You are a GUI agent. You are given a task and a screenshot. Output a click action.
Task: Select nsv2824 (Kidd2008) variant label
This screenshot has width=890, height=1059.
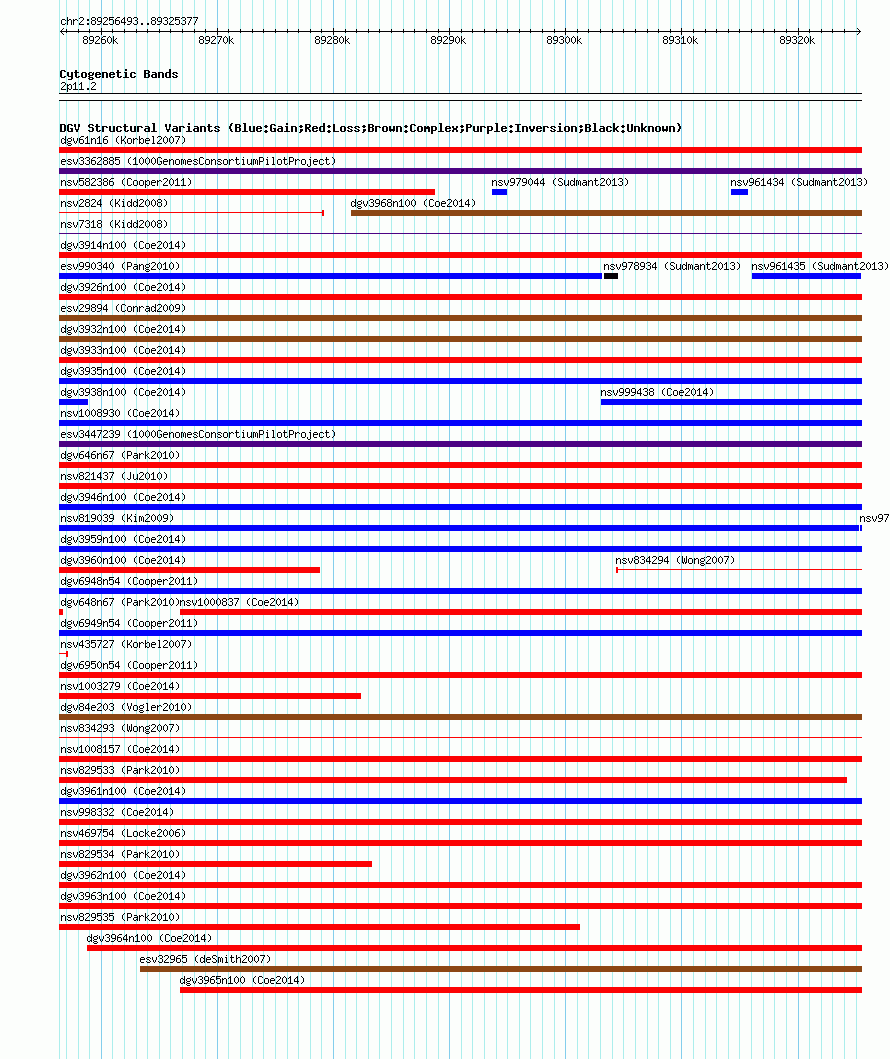pyautogui.click(x=114, y=203)
